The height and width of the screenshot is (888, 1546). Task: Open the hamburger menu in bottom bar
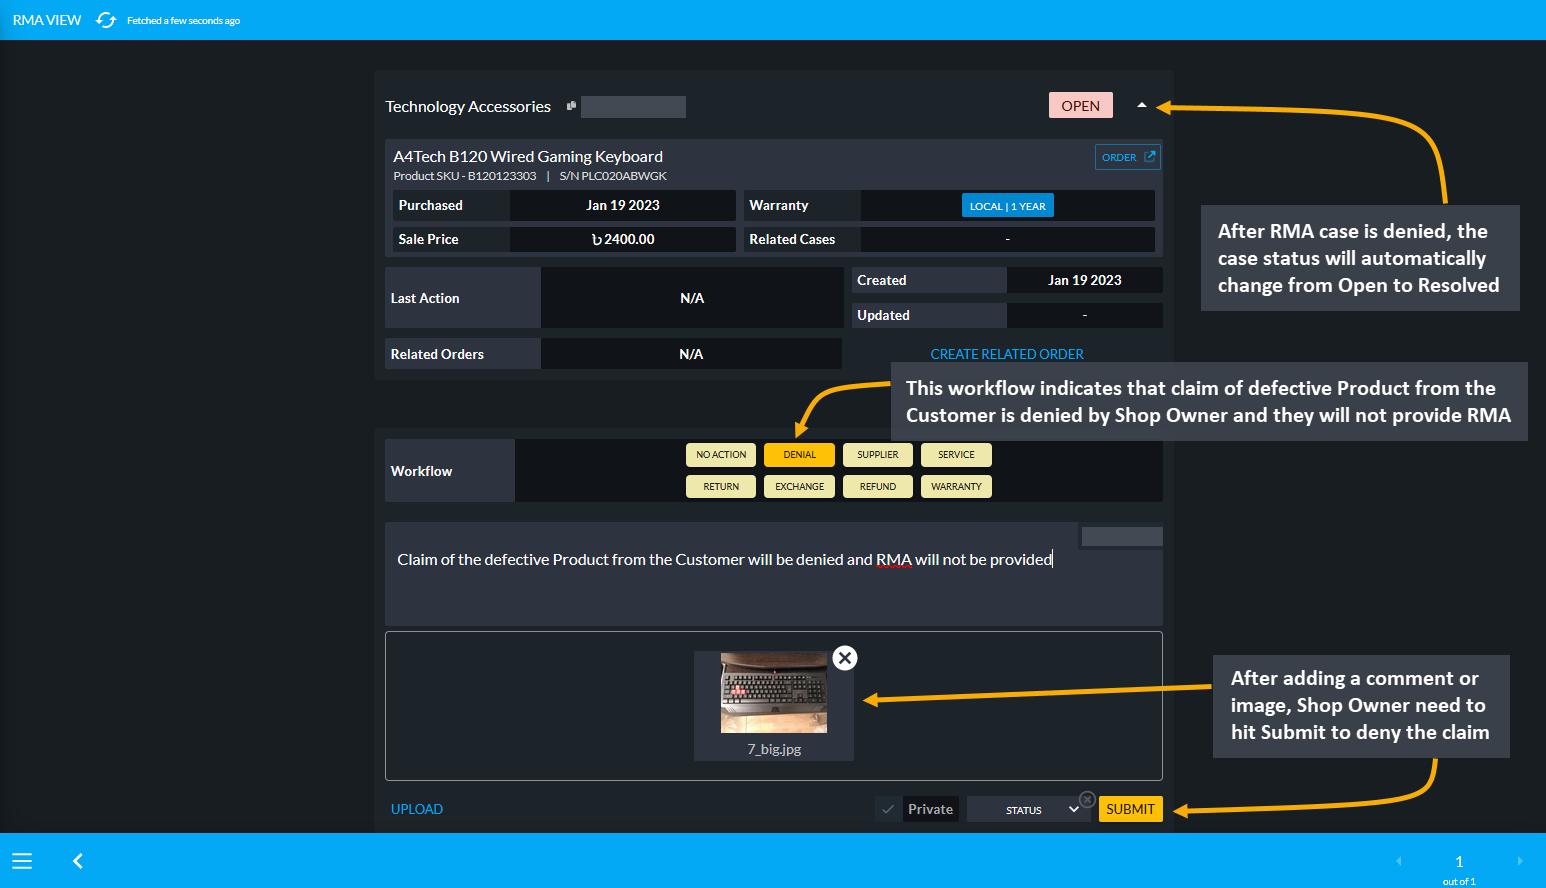tap(22, 861)
